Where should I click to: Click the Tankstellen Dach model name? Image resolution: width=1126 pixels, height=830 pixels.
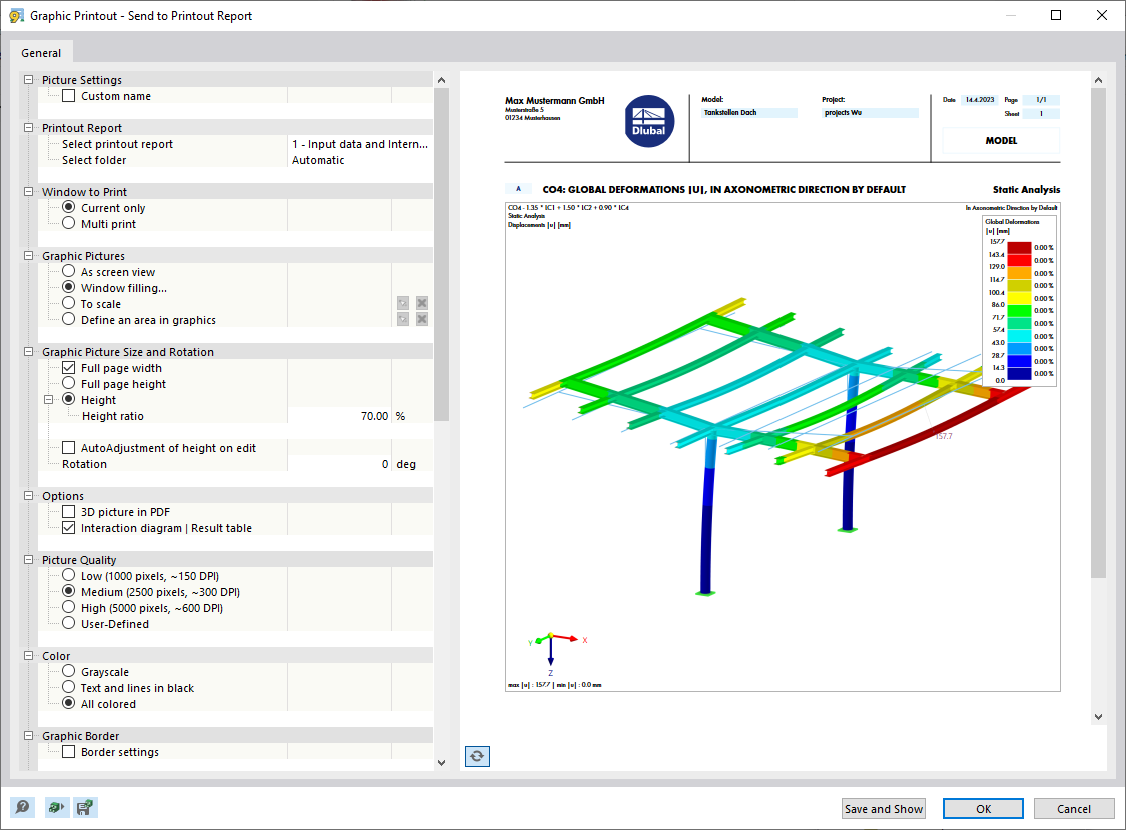click(730, 112)
